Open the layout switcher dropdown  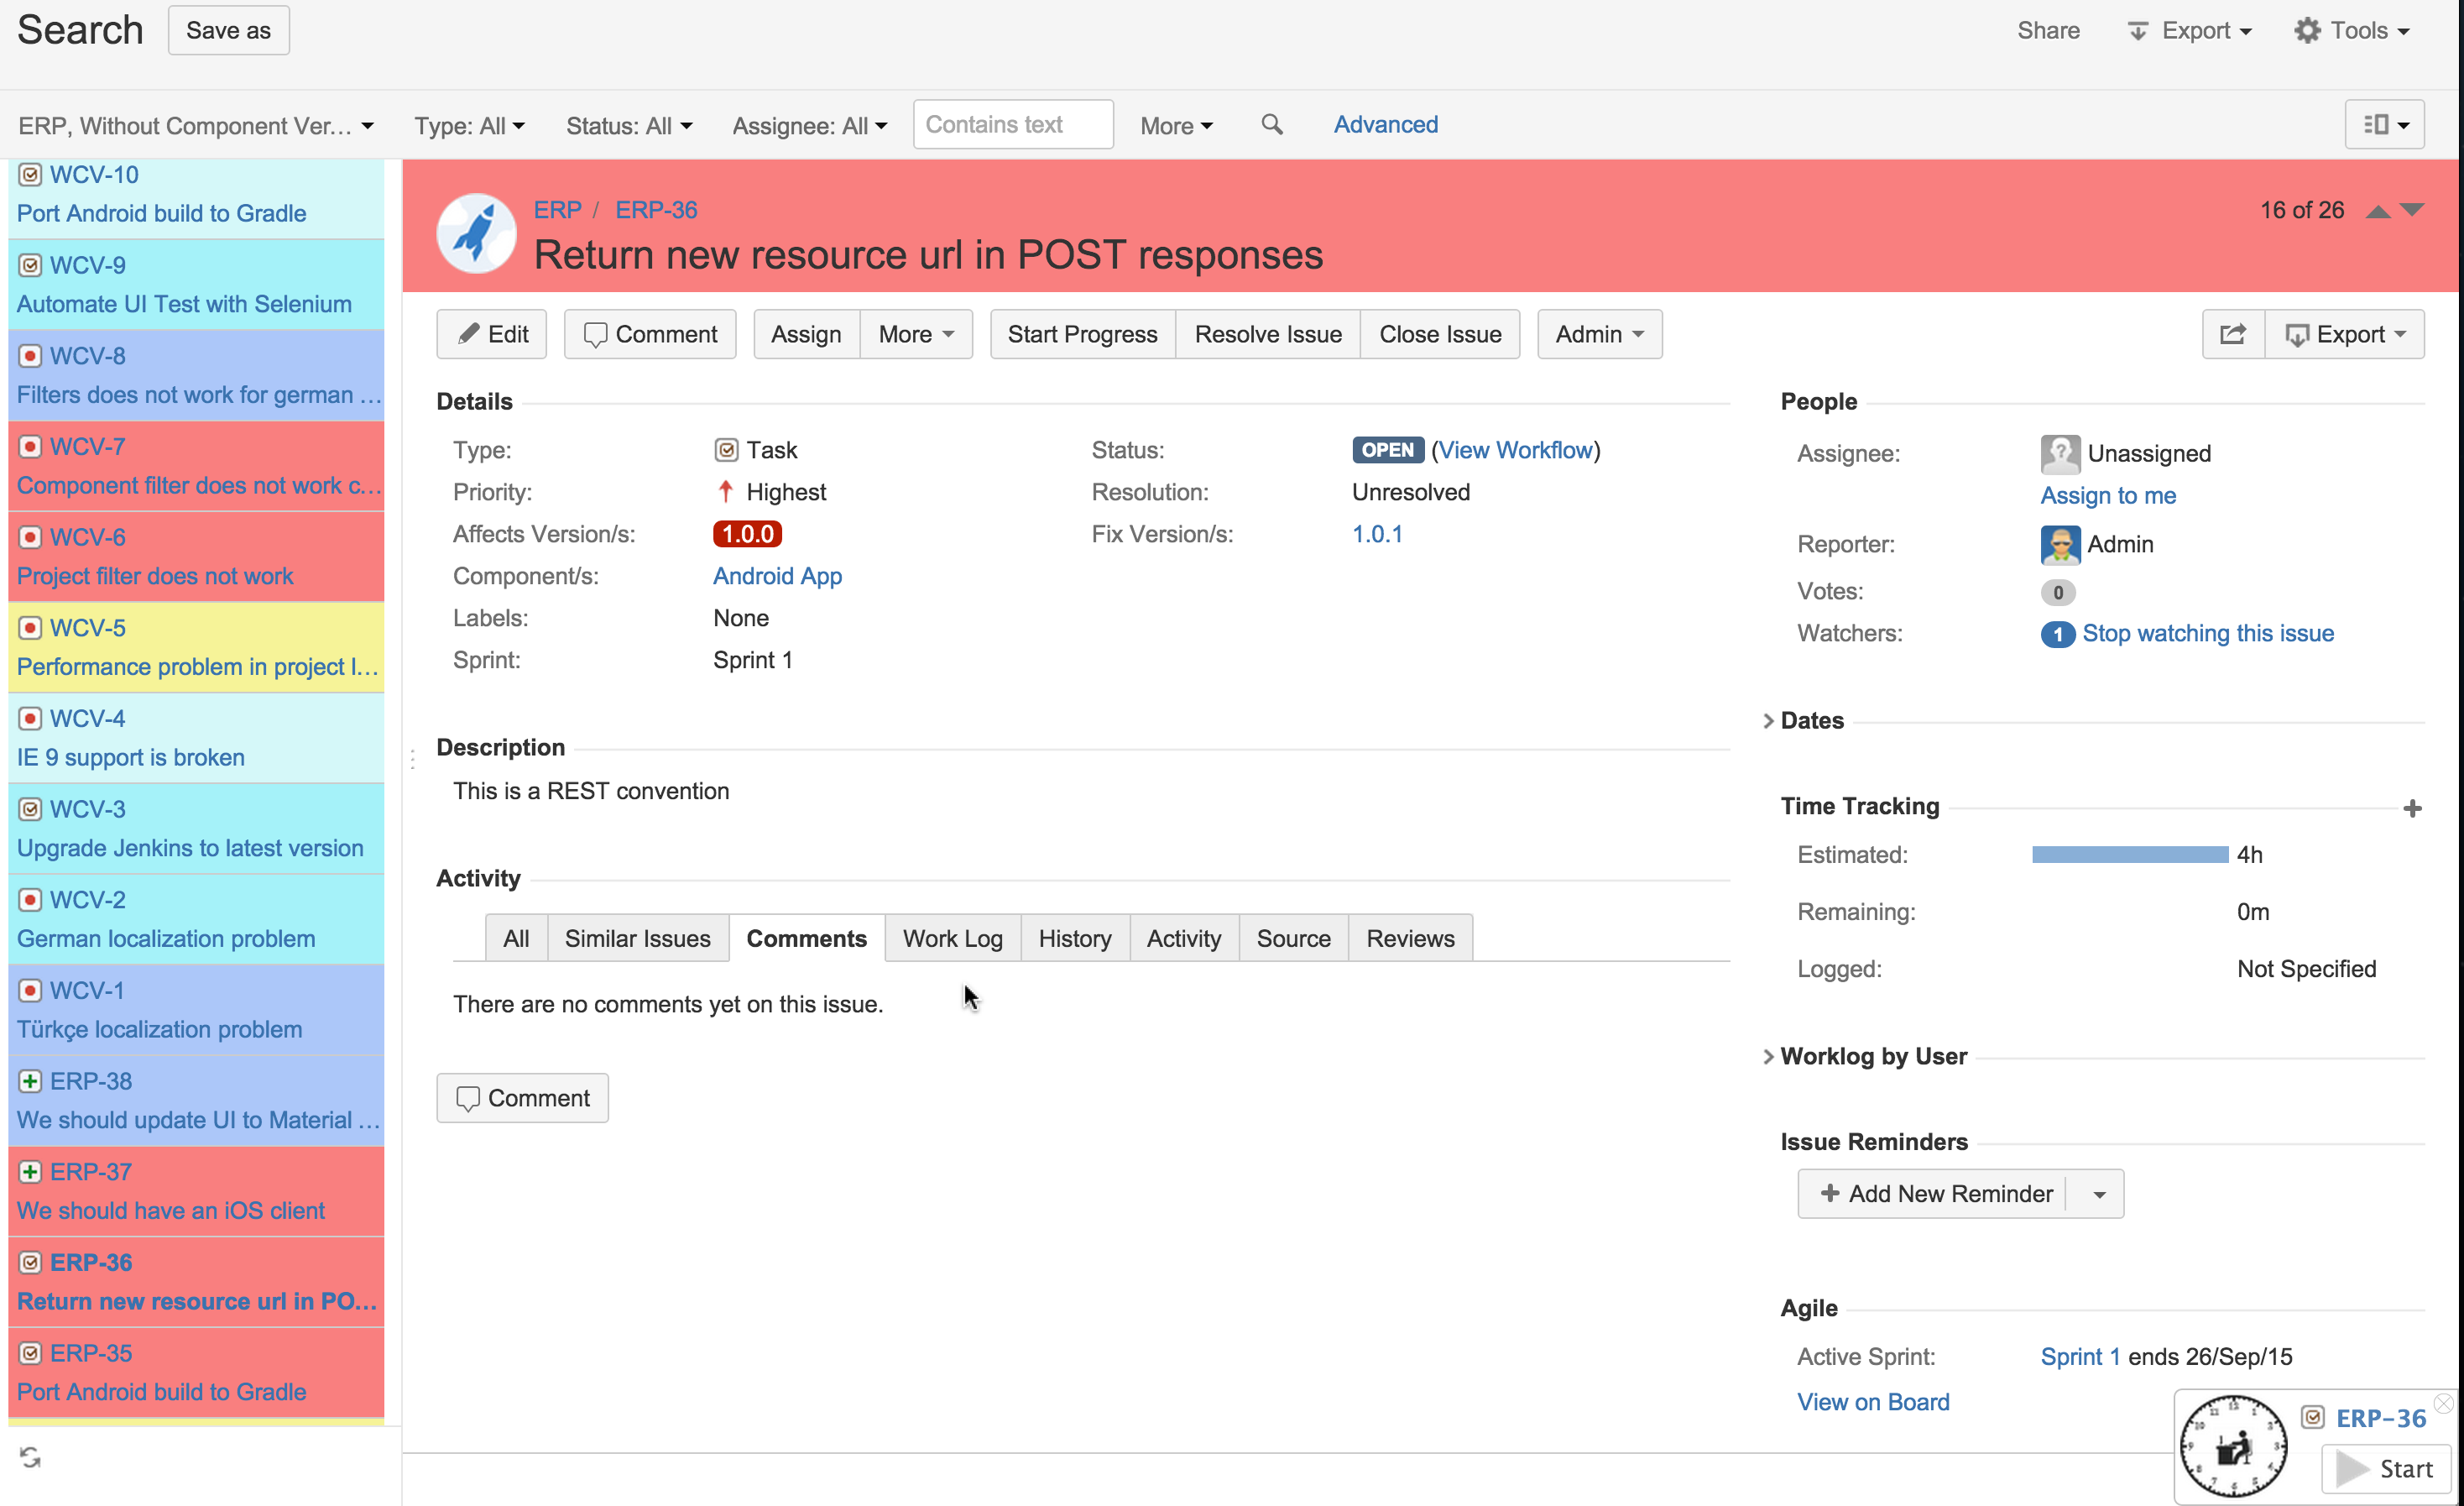point(2384,124)
